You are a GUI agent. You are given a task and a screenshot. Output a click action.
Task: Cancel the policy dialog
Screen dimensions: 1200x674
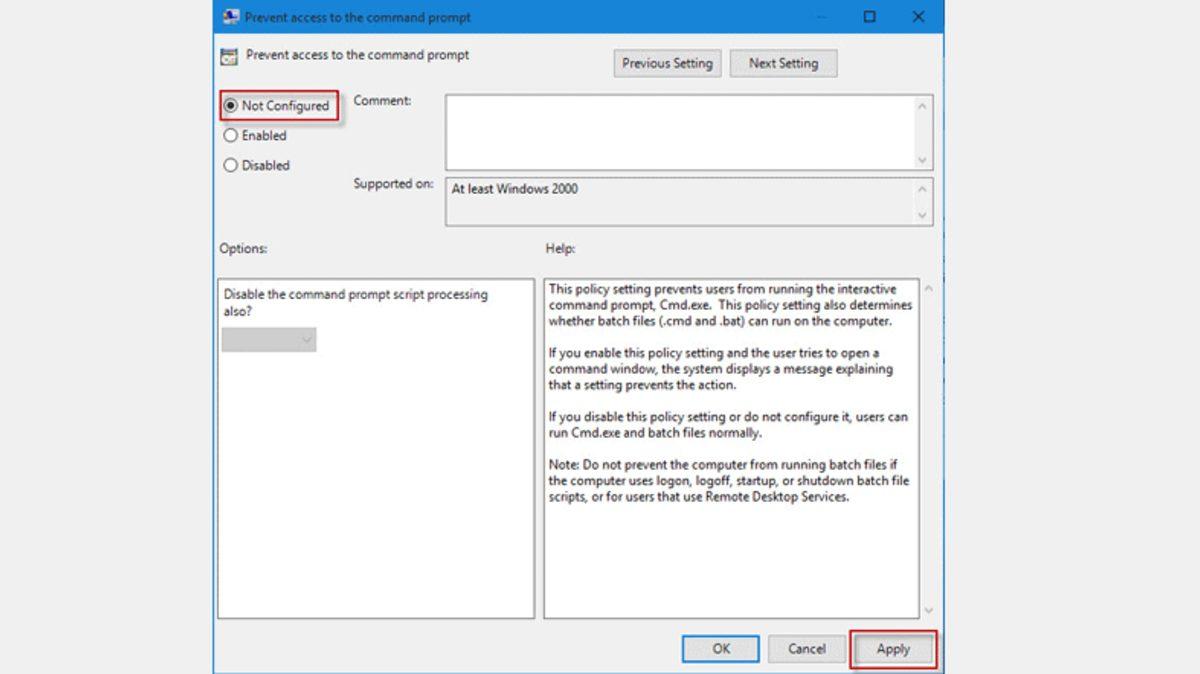806,649
